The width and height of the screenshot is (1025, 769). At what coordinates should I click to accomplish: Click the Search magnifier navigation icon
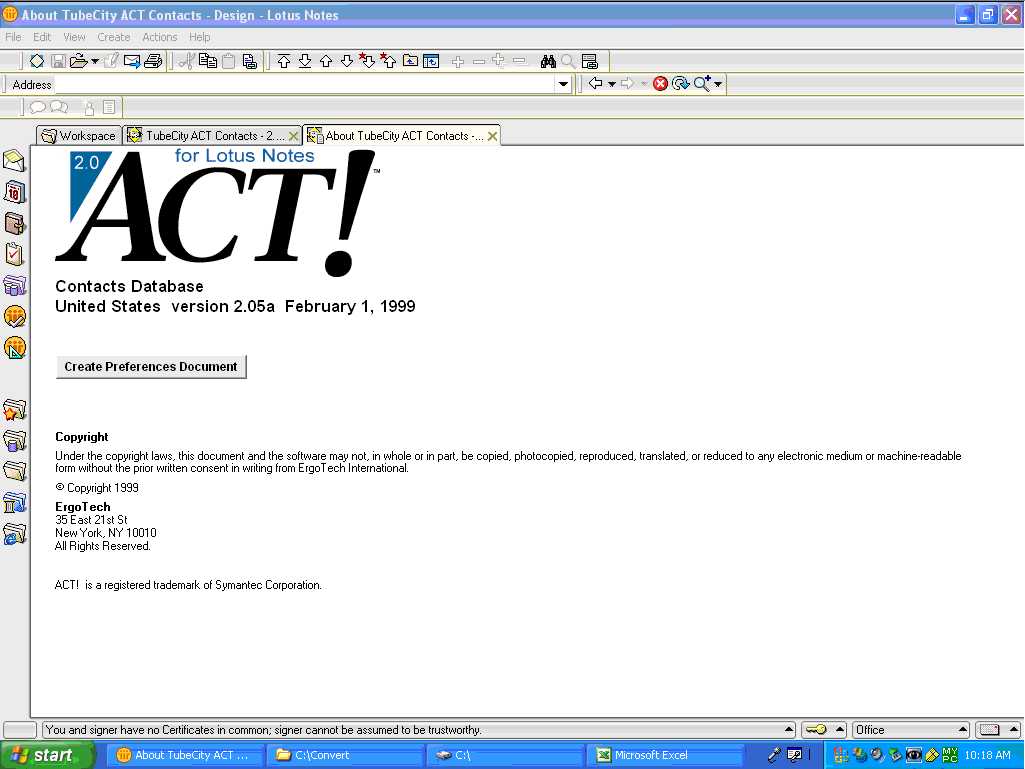tap(702, 83)
